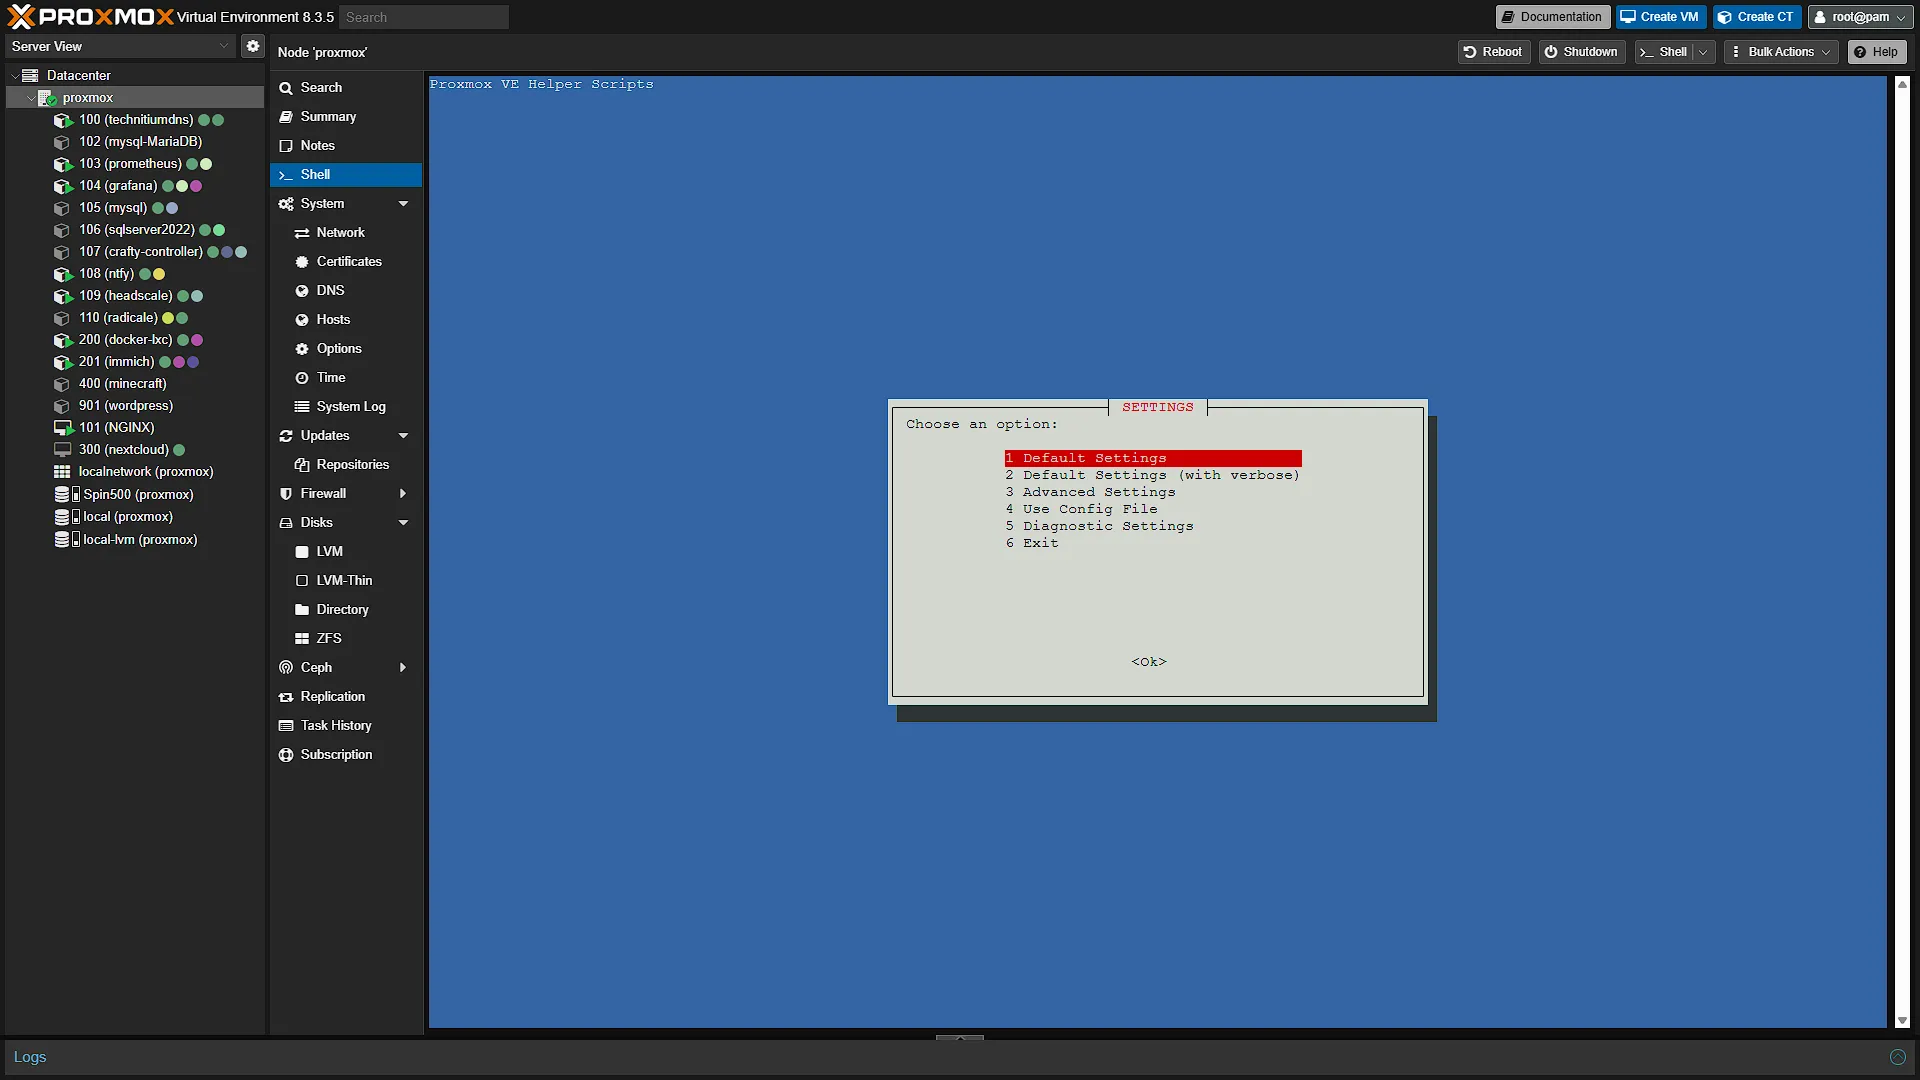Screen dimensions: 1920x1080
Task: Click the Reboot button
Action: [x=1493, y=52]
